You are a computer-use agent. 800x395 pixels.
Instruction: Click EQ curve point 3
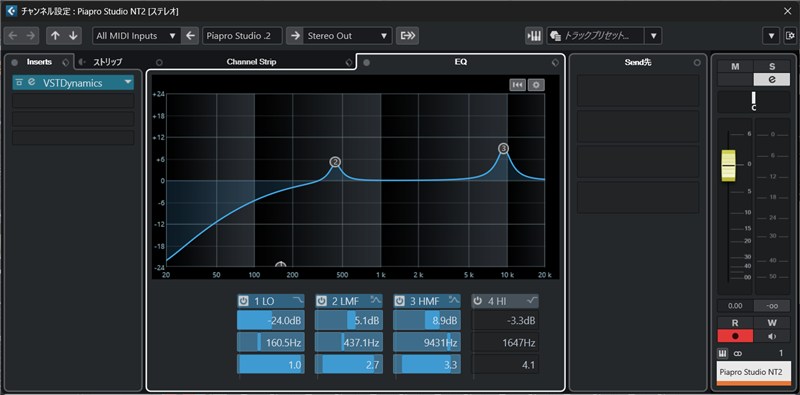coord(504,149)
